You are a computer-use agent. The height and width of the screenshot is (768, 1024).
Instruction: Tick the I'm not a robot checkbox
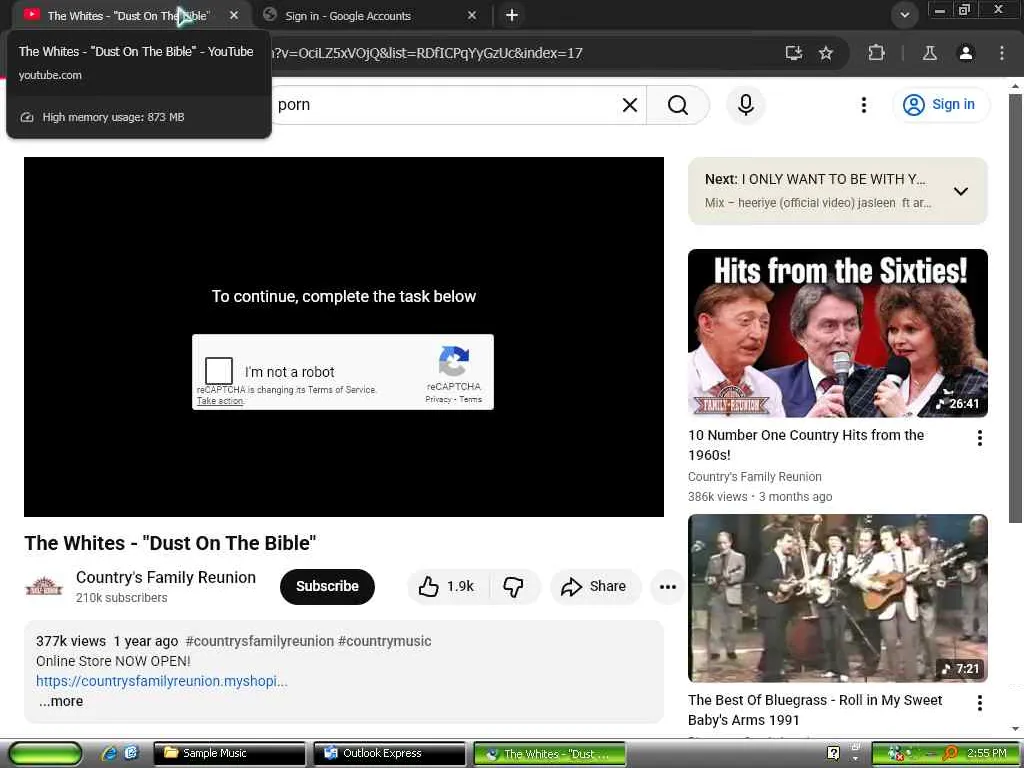pyautogui.click(x=219, y=371)
